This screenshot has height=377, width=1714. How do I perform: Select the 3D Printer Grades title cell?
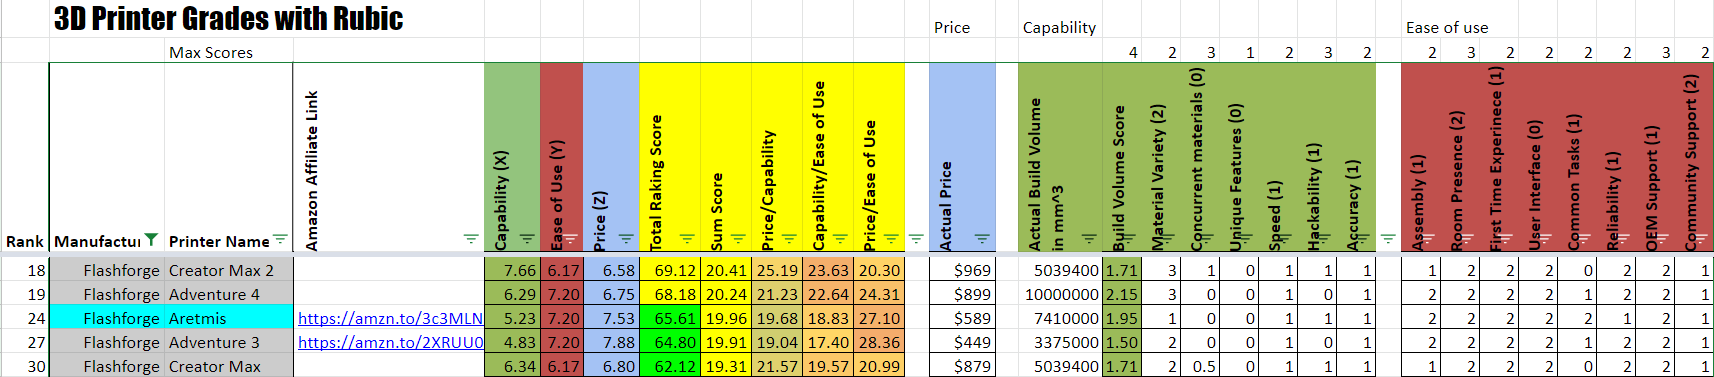click(228, 19)
